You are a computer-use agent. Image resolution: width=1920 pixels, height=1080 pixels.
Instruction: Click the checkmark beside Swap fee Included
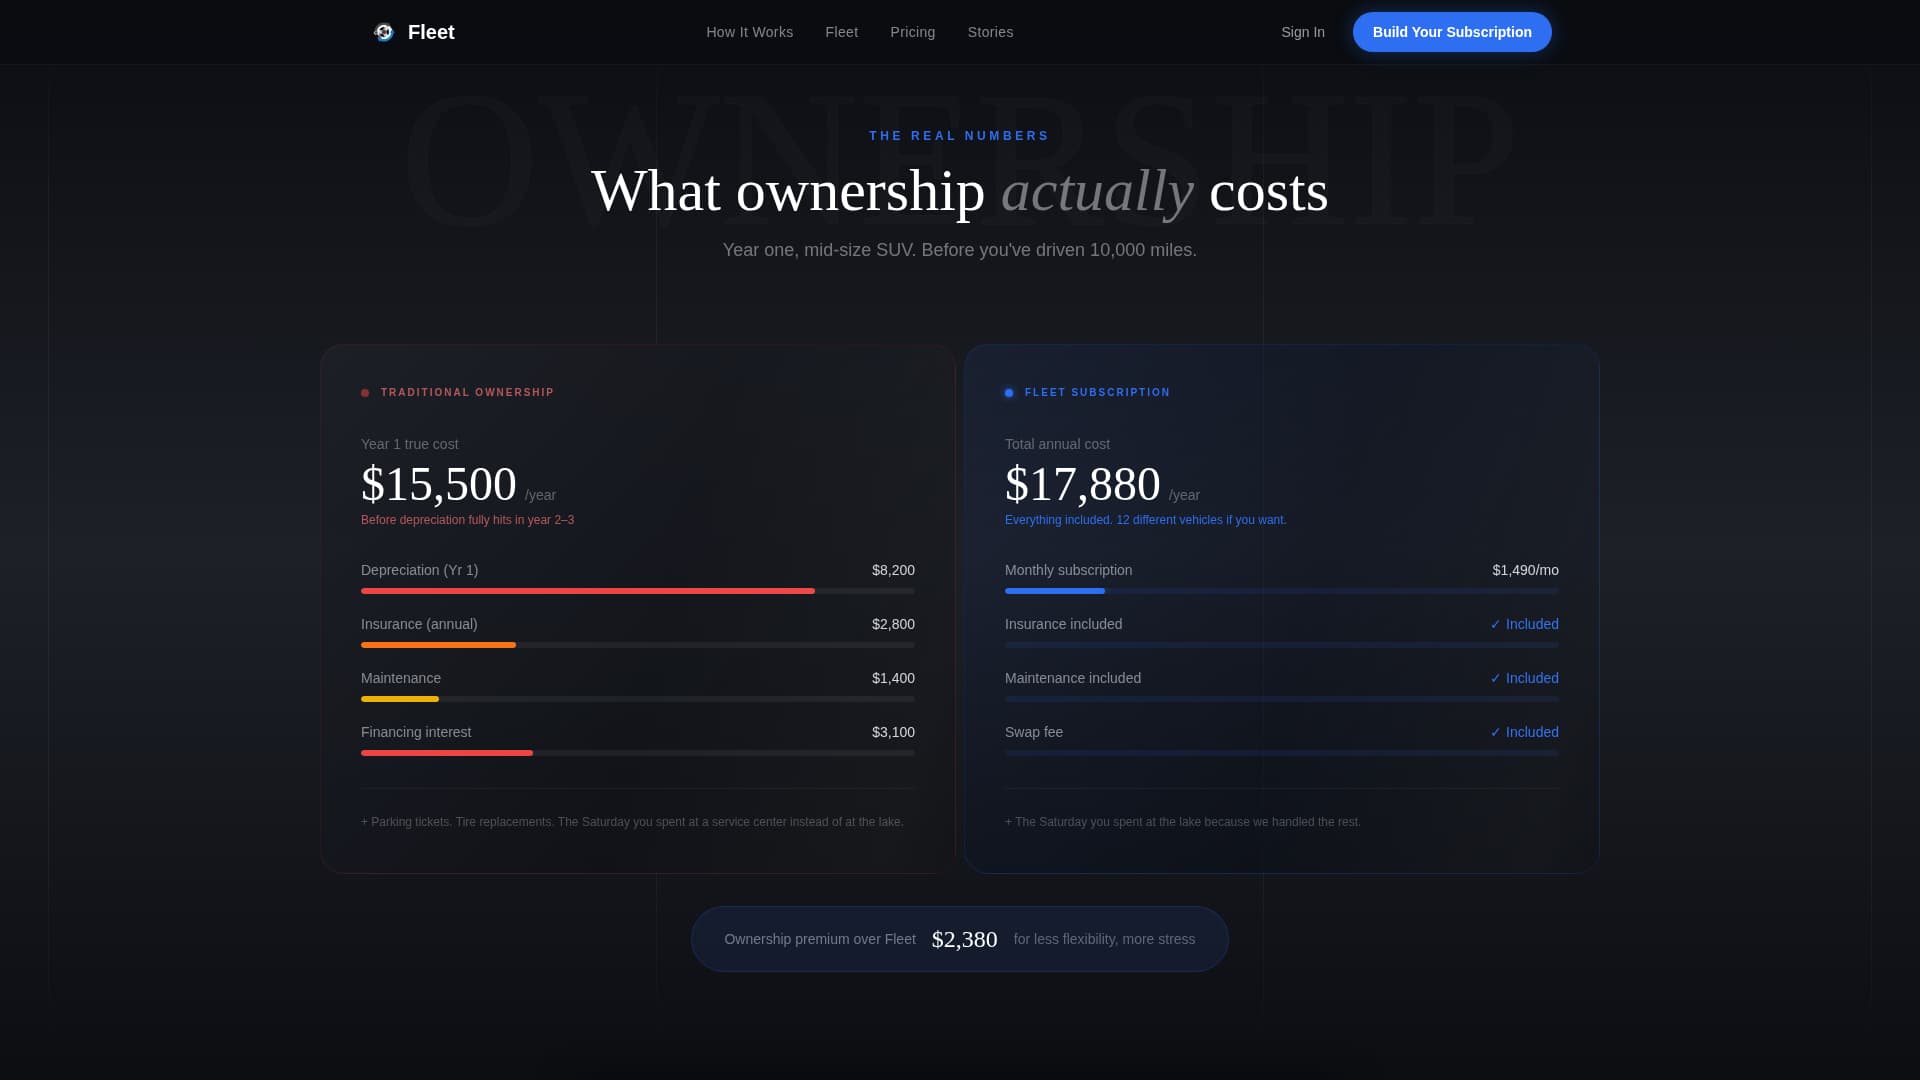tap(1496, 732)
